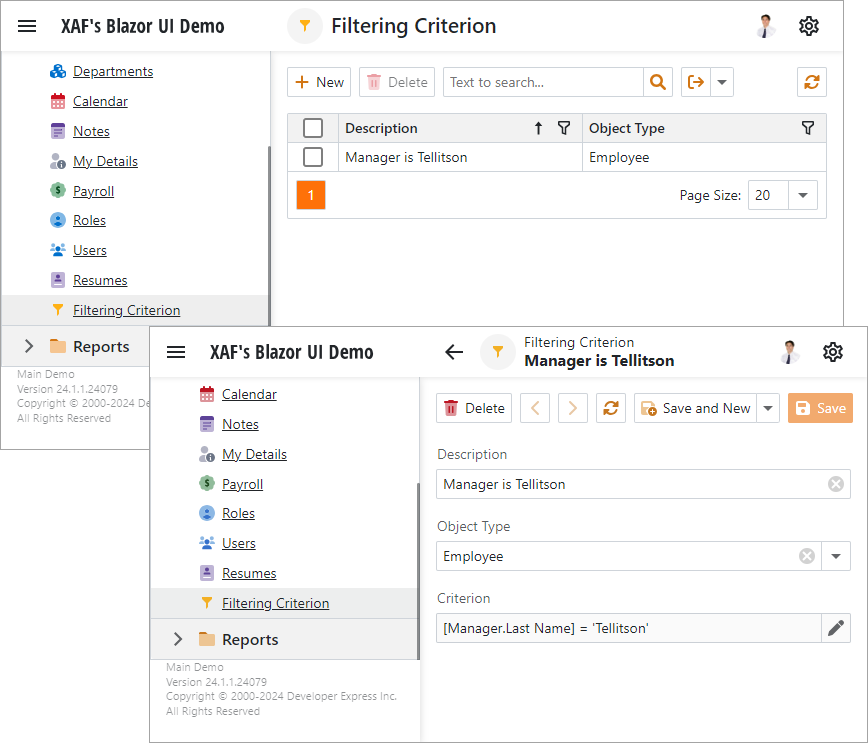This screenshot has height=743, width=868.
Task: Select Filtering Criterion in front window
Action: 275,603
